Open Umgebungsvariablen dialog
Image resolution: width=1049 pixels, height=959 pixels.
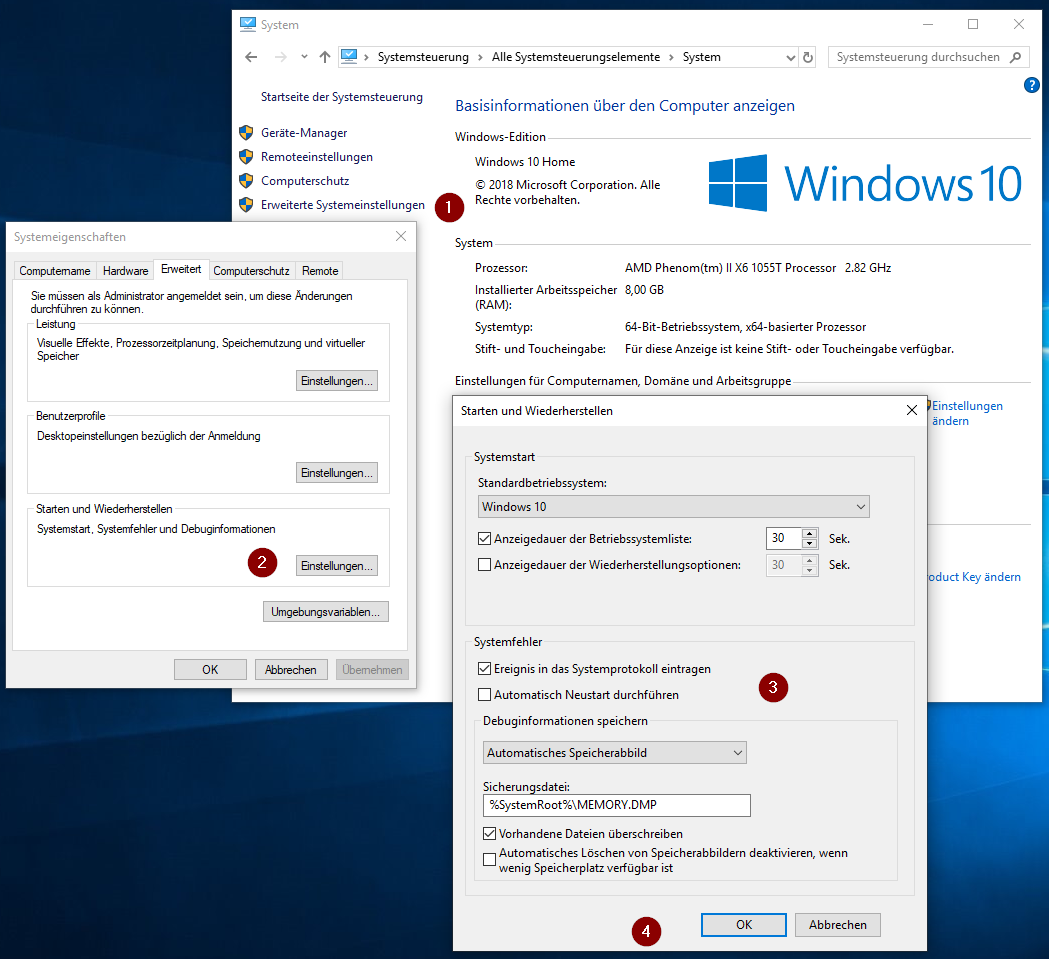coord(325,612)
